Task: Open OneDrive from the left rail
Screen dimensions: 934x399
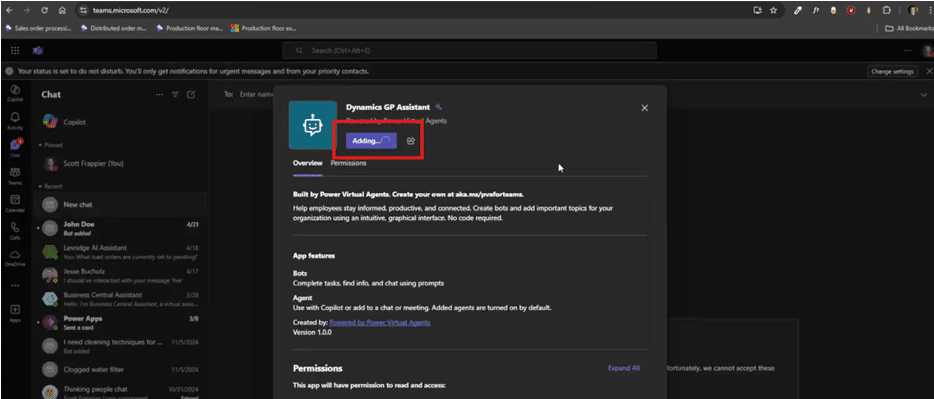Action: point(15,257)
